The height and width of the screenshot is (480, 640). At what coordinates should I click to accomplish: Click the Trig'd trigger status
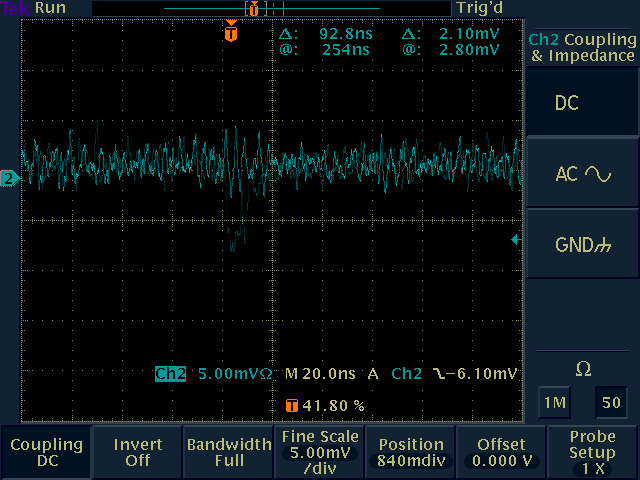[x=480, y=8]
